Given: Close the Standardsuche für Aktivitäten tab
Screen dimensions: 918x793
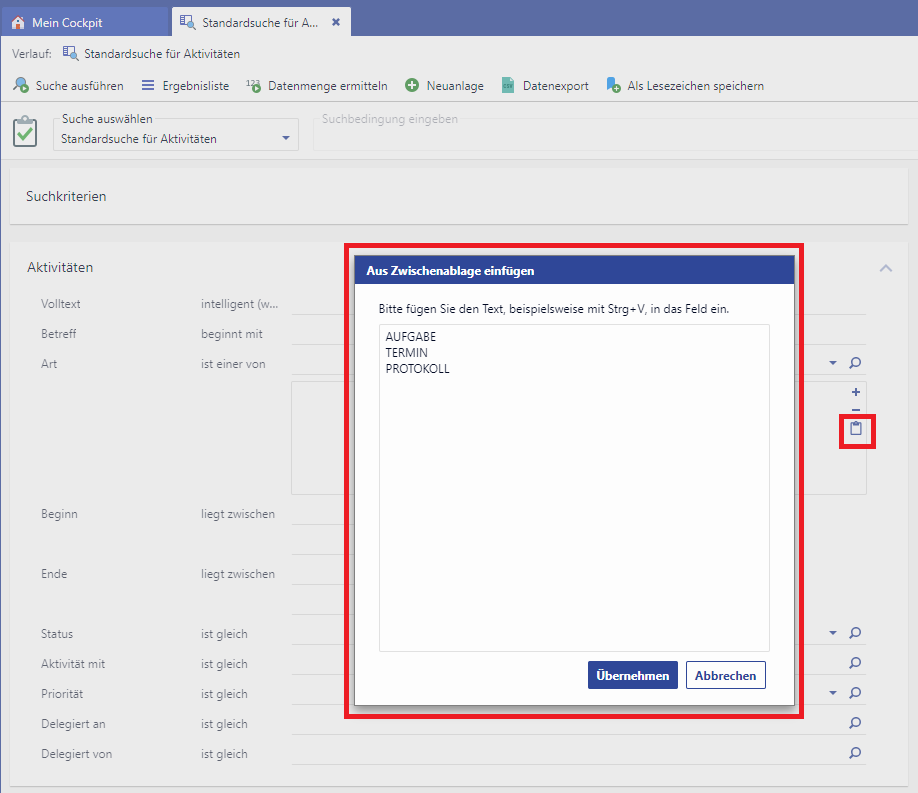Looking at the screenshot, I should (x=336, y=22).
